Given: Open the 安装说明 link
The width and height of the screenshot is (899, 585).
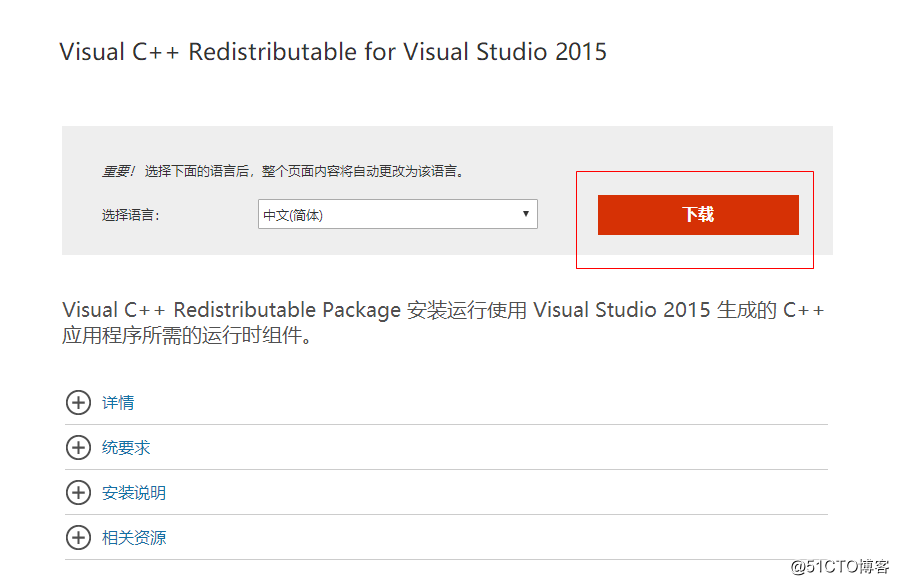Looking at the screenshot, I should click(134, 493).
